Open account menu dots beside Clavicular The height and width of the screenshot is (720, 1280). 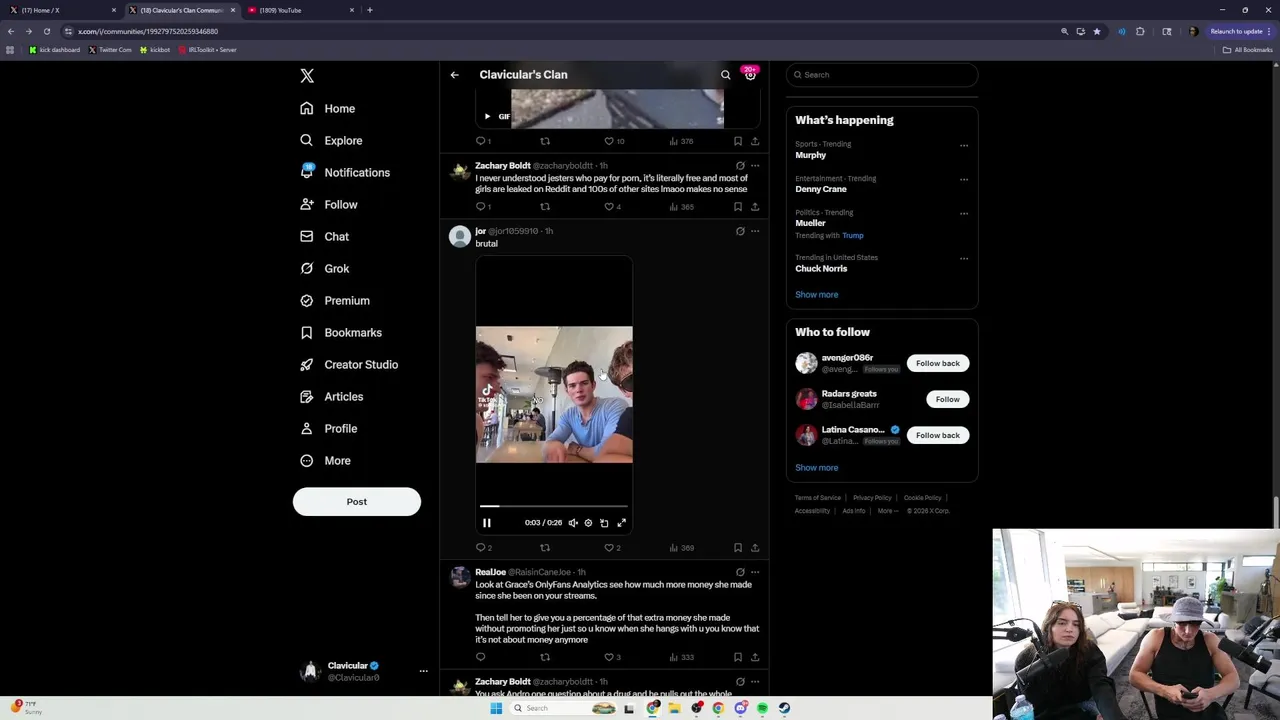coord(423,671)
